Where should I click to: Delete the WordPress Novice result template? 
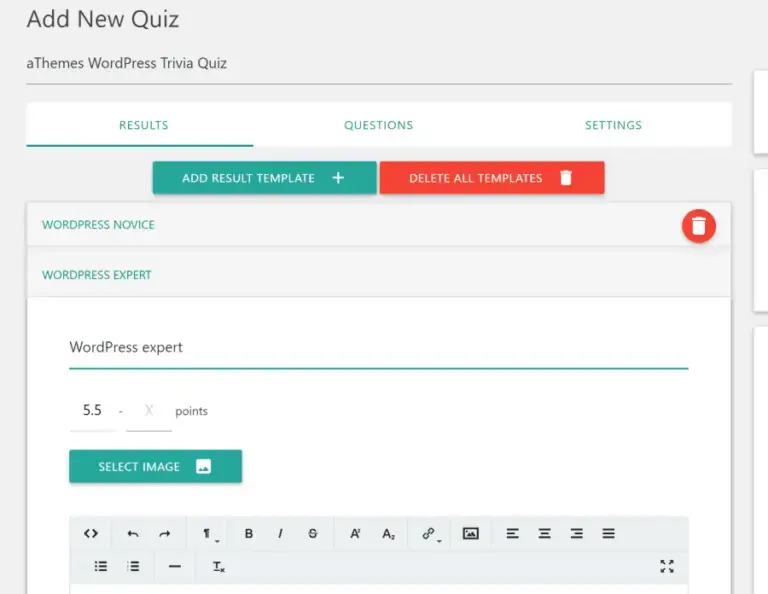699,226
